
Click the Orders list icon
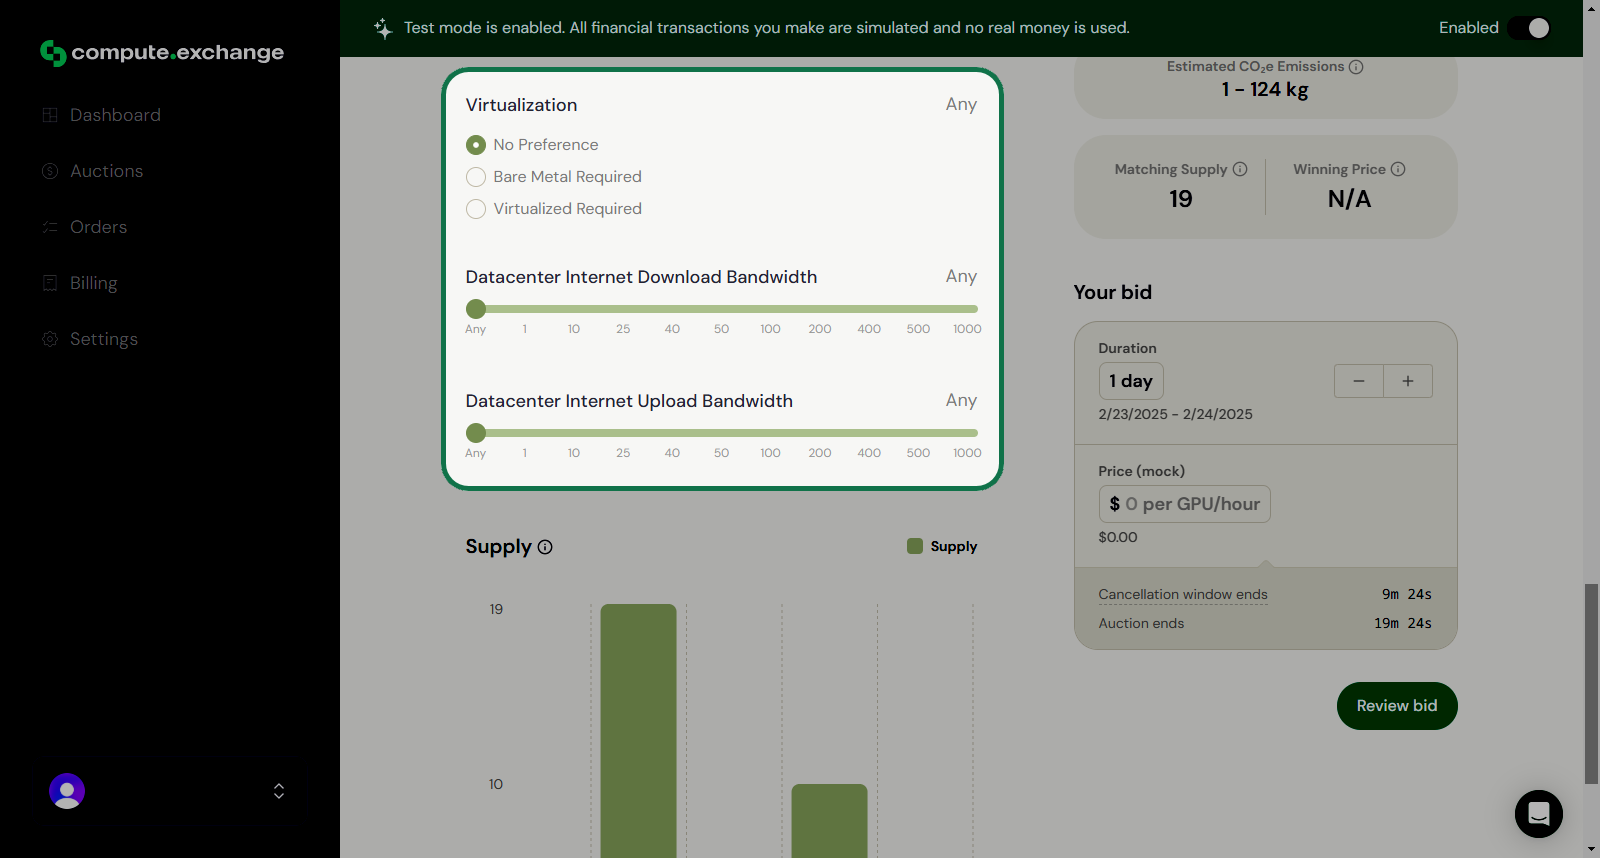50,227
